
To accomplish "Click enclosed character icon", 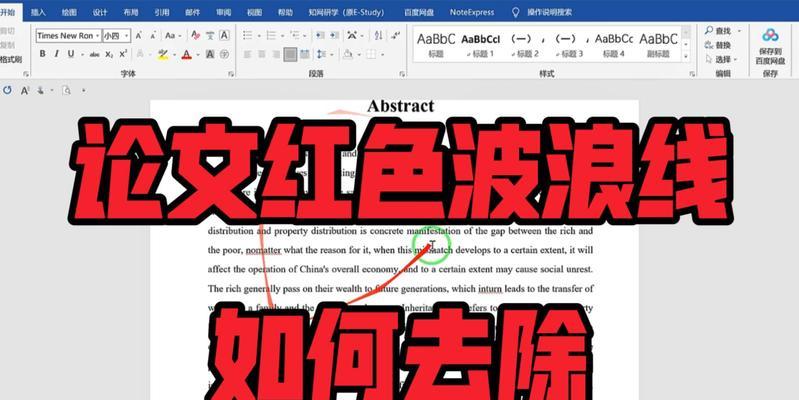I will point(224,54).
